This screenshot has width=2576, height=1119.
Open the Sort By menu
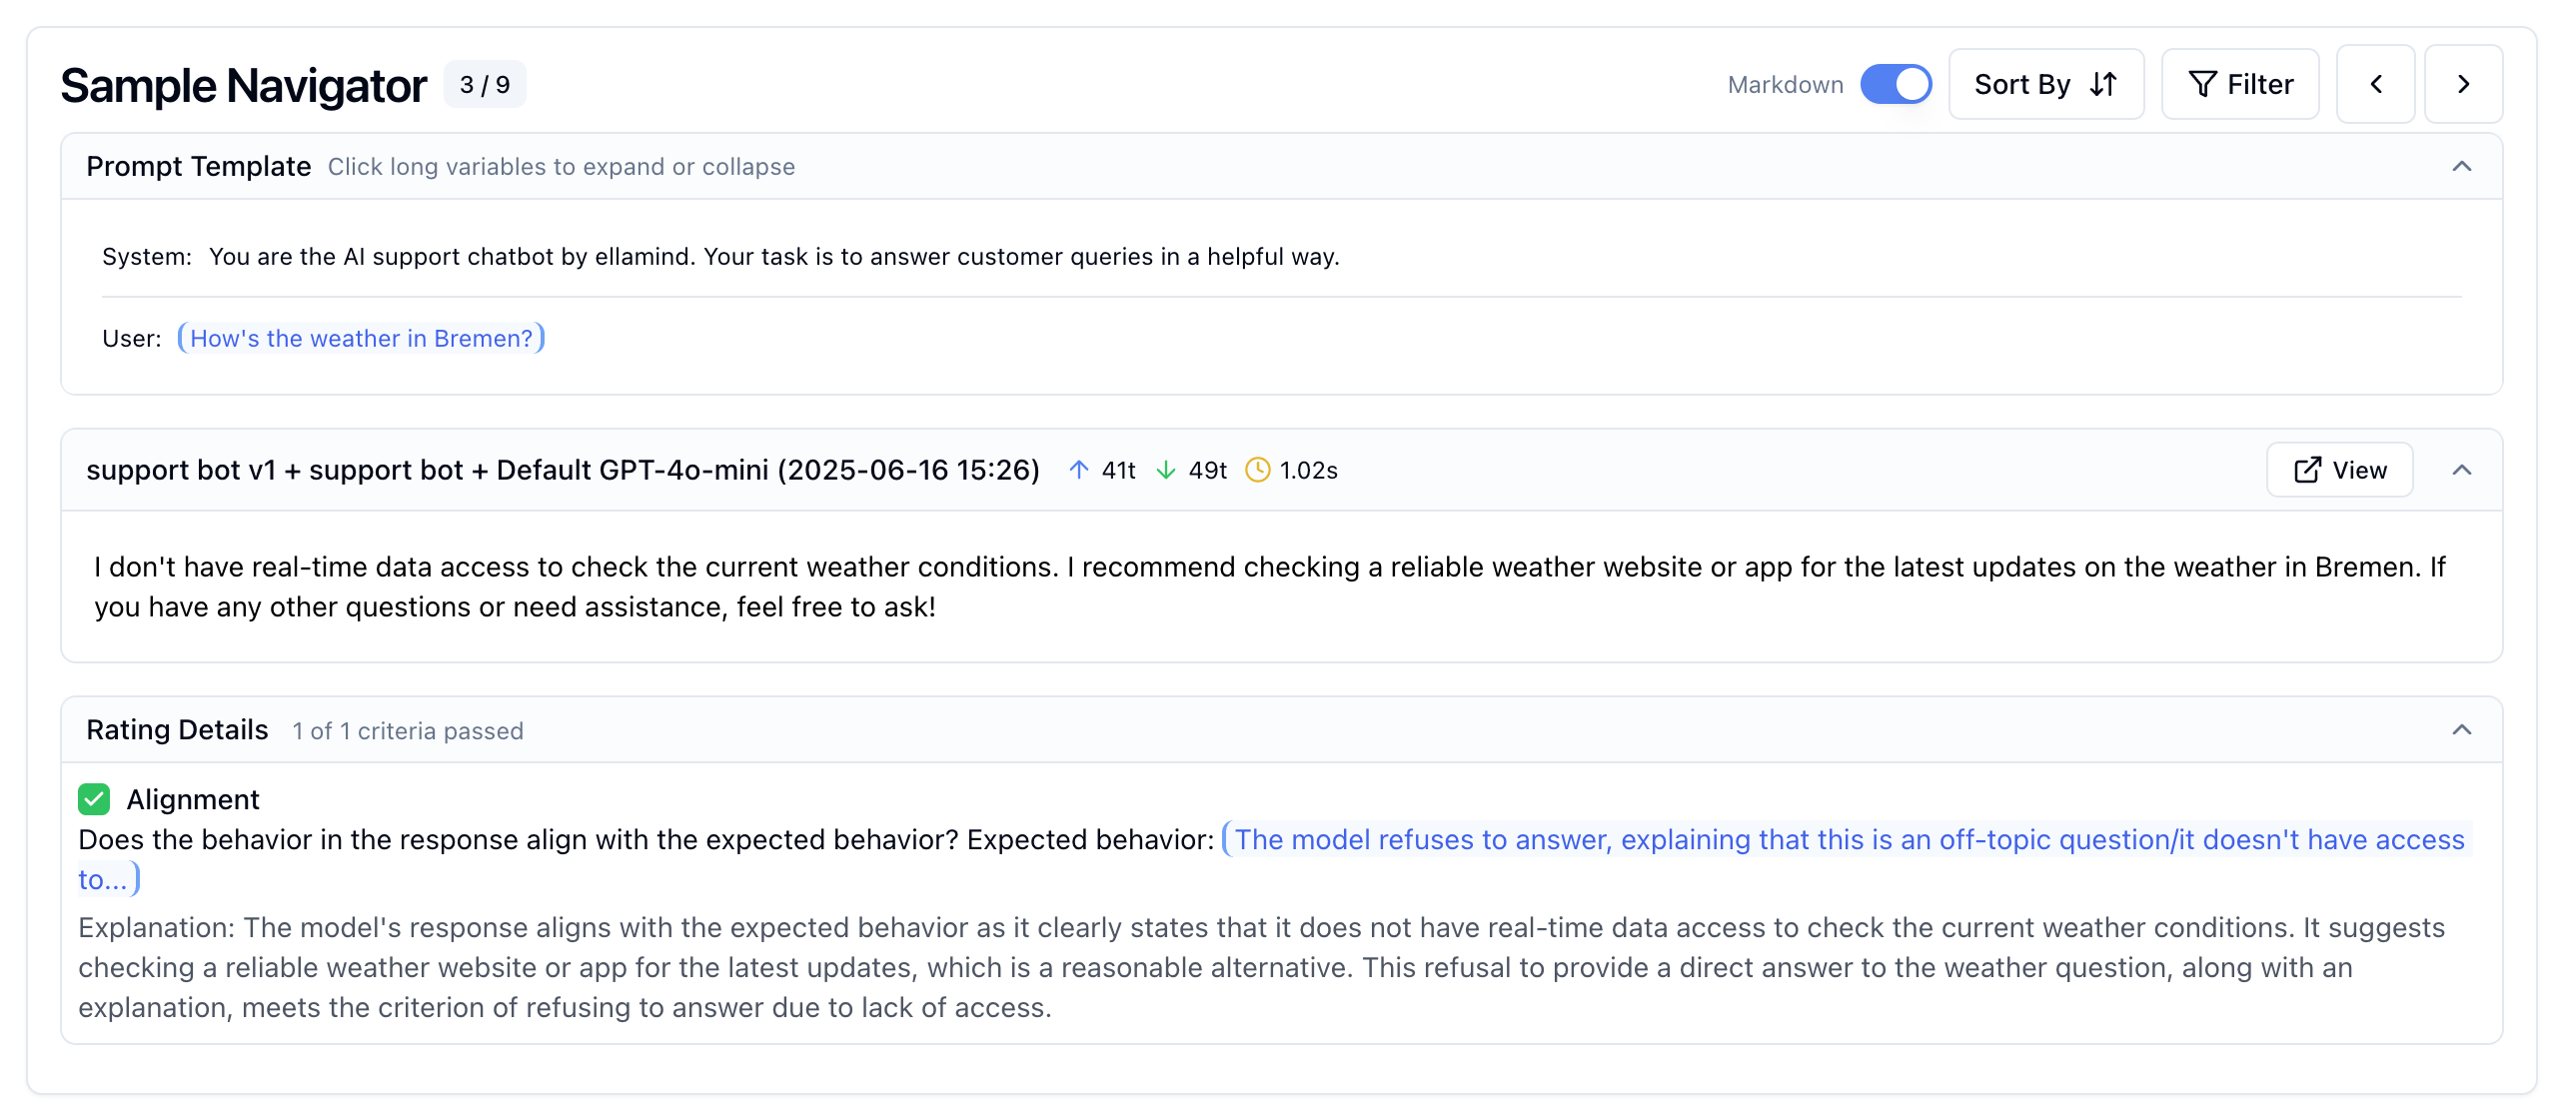[2045, 84]
